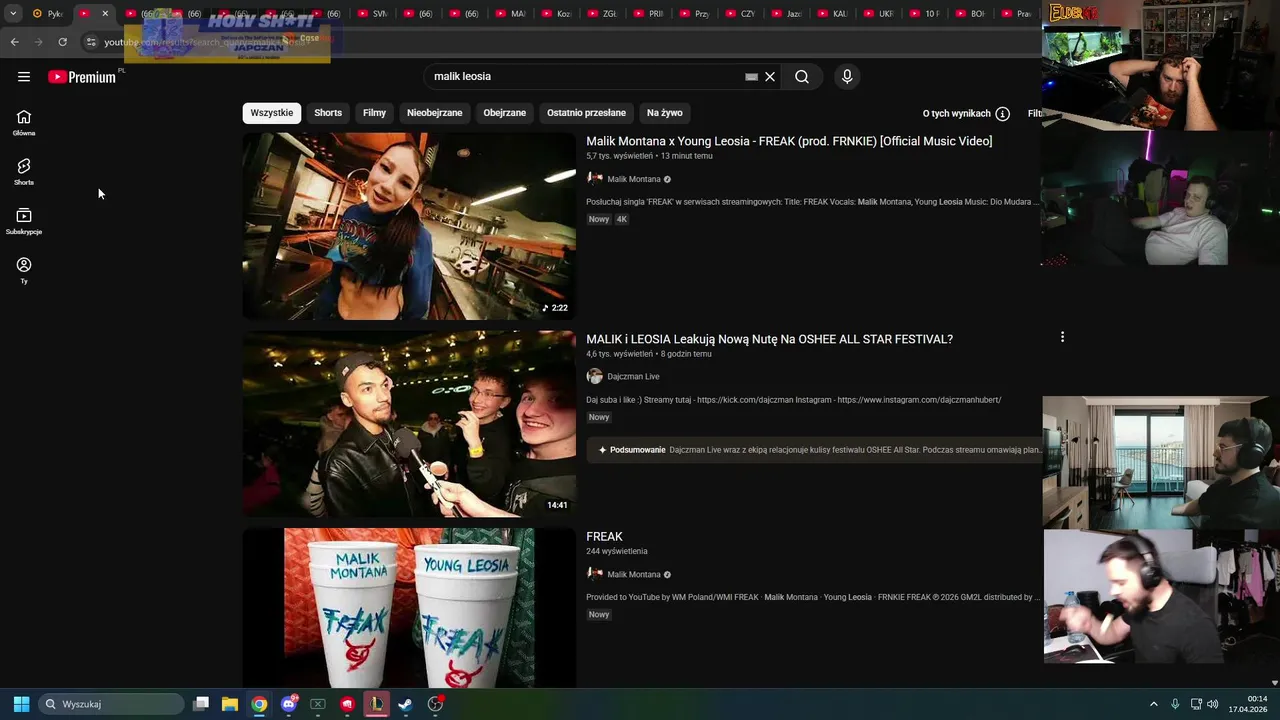Clear the search query with X icon
The width and height of the screenshot is (1280, 720).
click(770, 77)
